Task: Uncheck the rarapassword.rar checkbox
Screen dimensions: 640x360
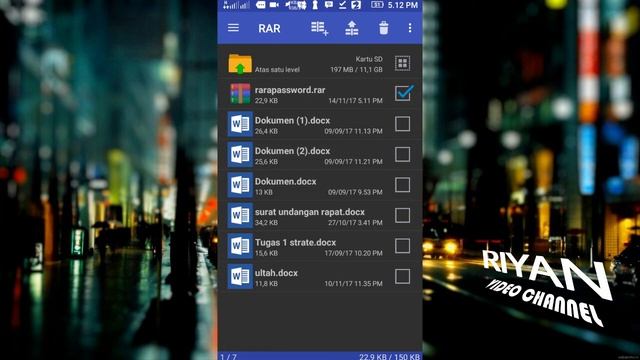Action: pos(403,93)
